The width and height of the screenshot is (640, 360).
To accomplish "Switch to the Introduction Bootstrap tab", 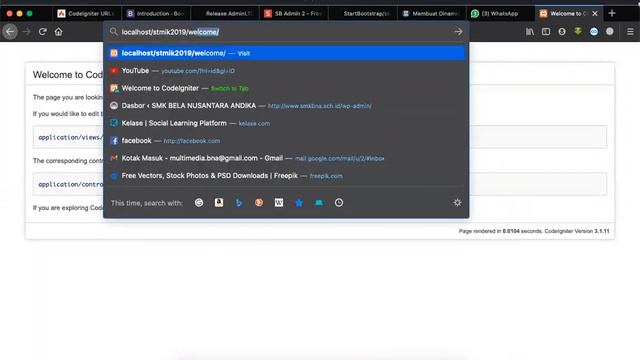I will click(x=156, y=13).
